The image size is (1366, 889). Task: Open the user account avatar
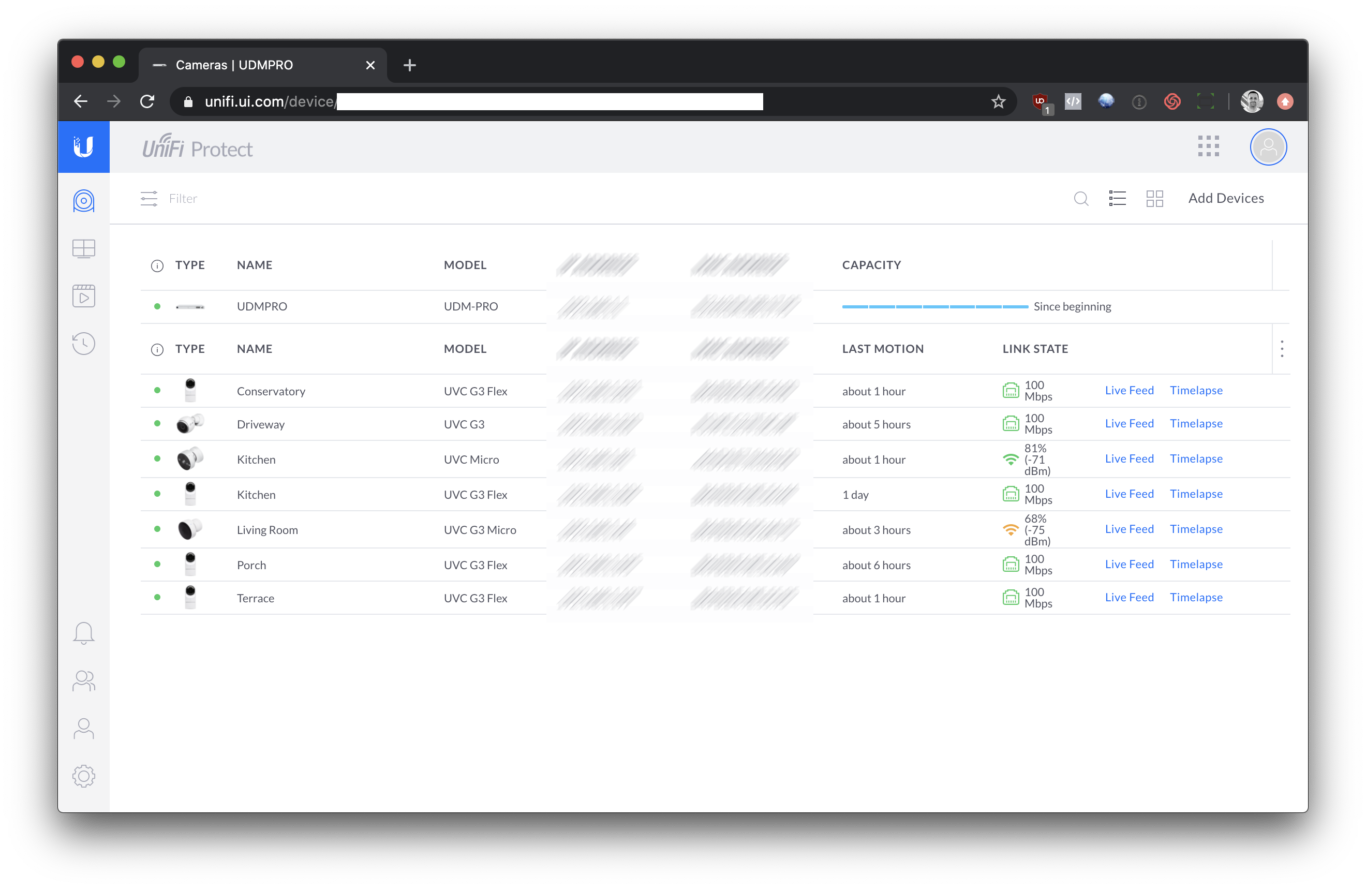tap(1268, 147)
